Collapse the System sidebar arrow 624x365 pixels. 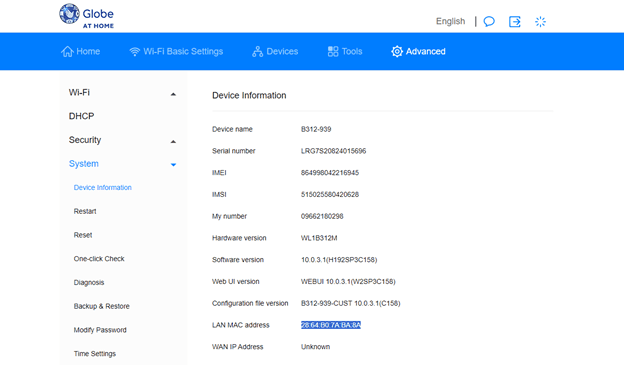(x=173, y=165)
